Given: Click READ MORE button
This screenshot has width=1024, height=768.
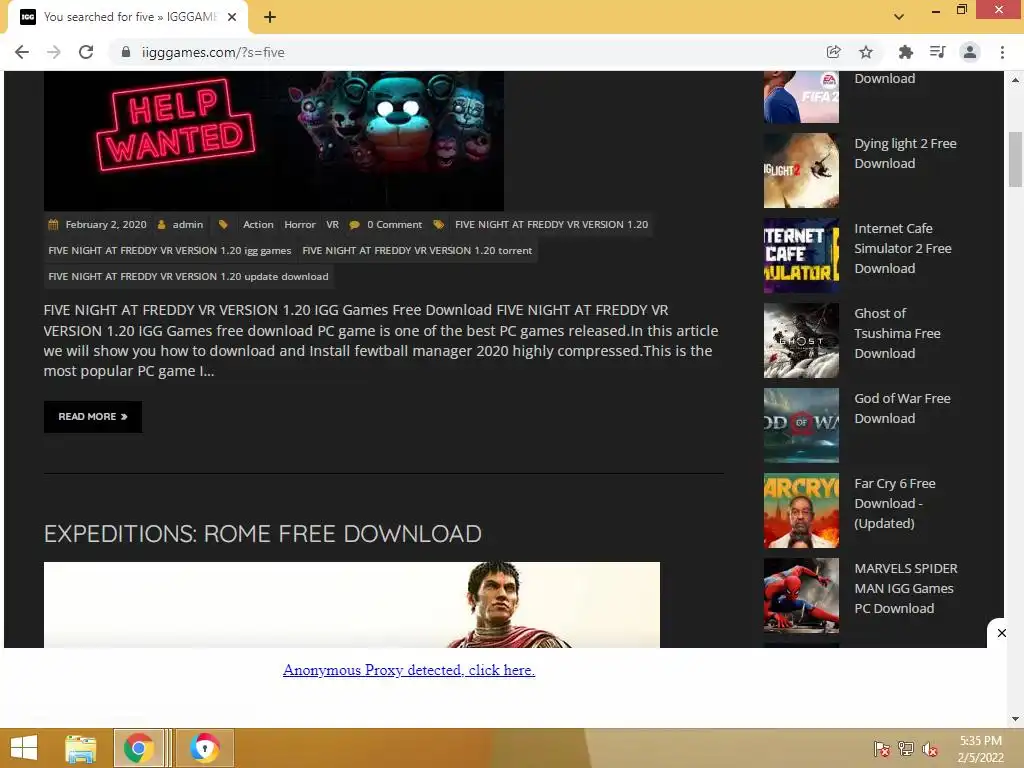Looking at the screenshot, I should click(x=93, y=417).
